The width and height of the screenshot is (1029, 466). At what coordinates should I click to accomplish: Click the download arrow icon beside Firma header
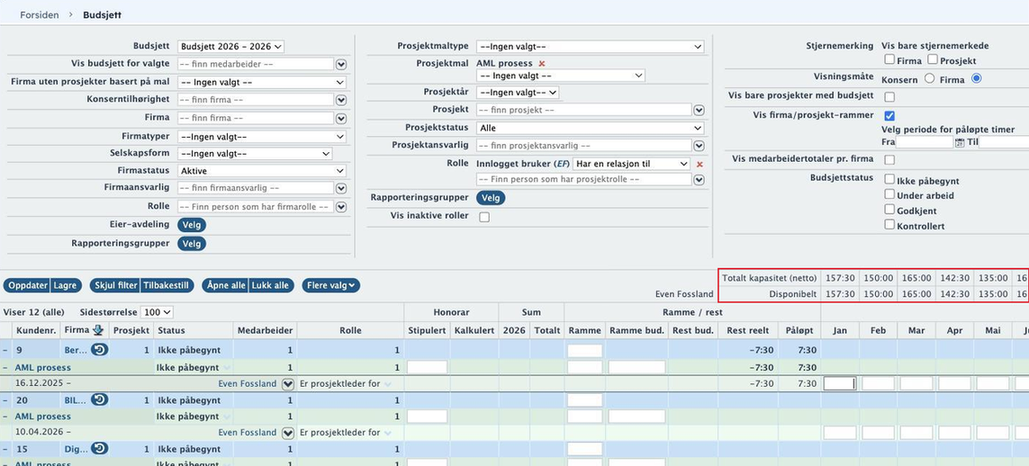98,330
